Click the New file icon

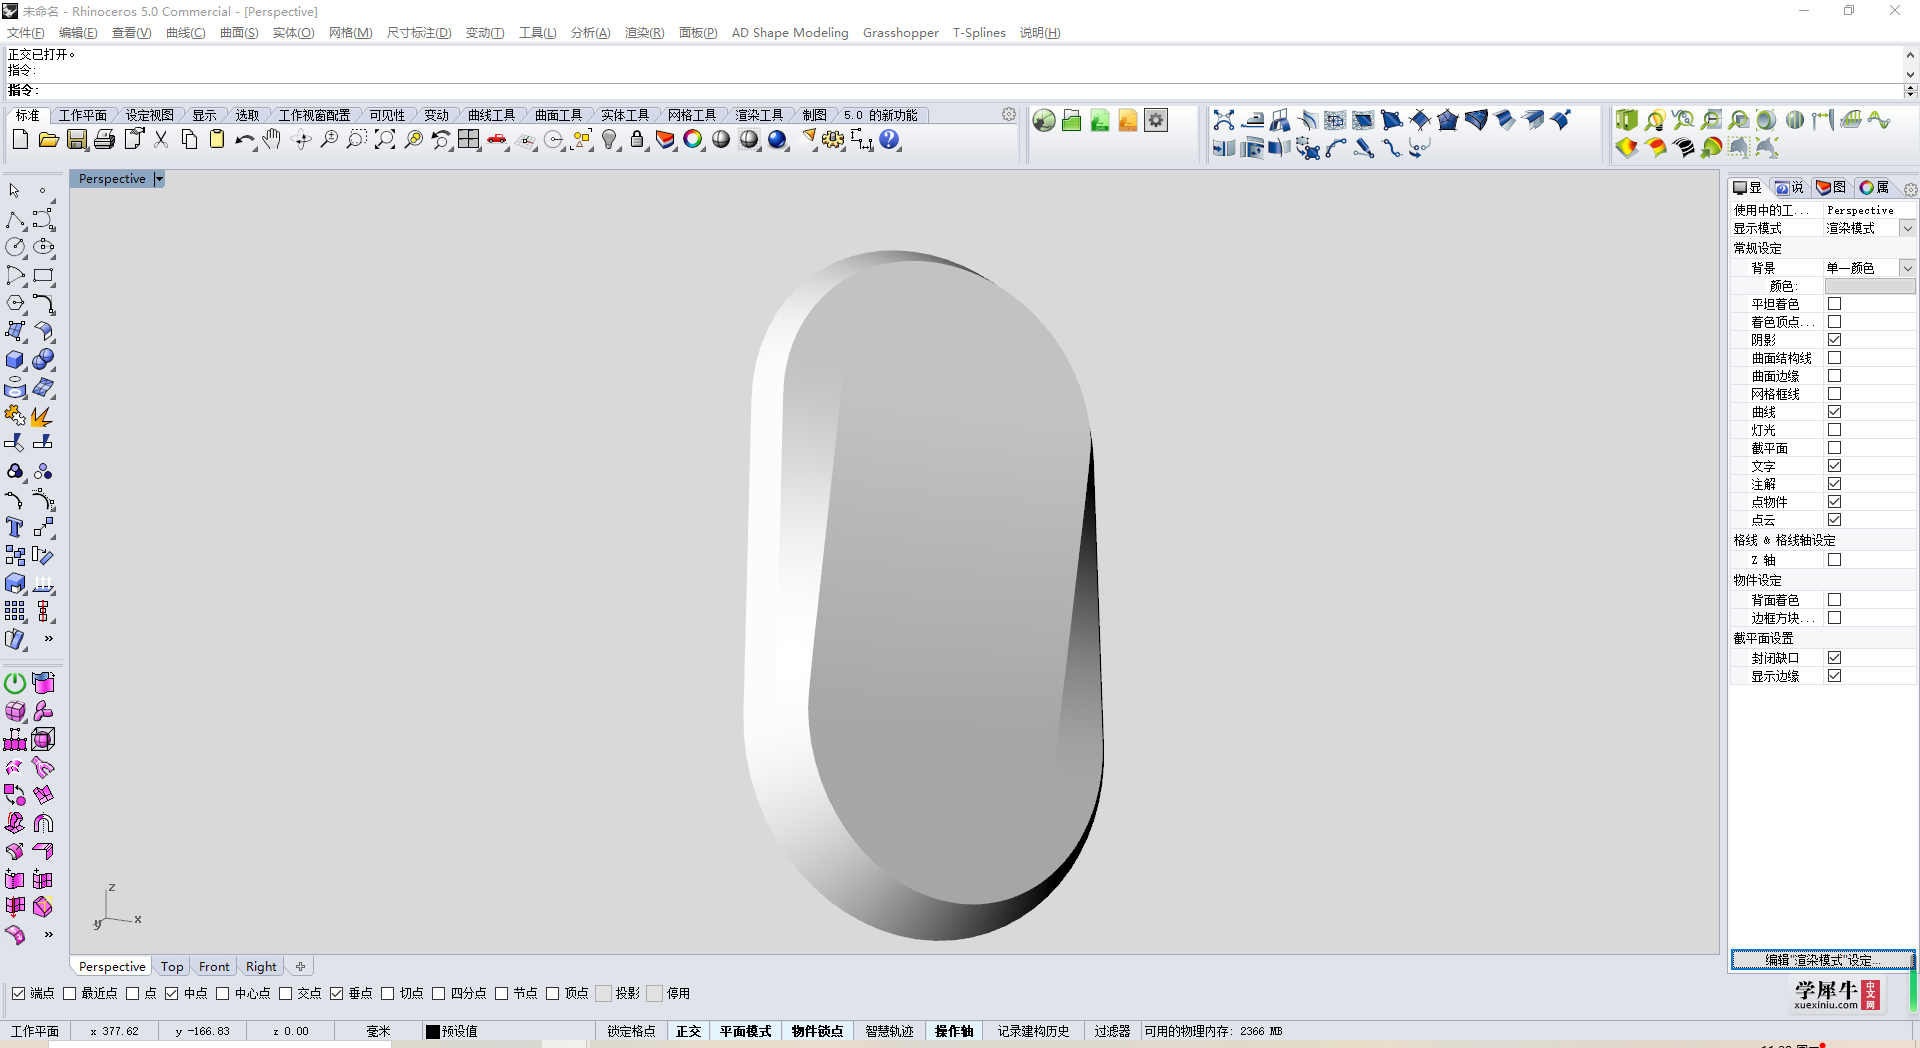pyautogui.click(x=20, y=140)
